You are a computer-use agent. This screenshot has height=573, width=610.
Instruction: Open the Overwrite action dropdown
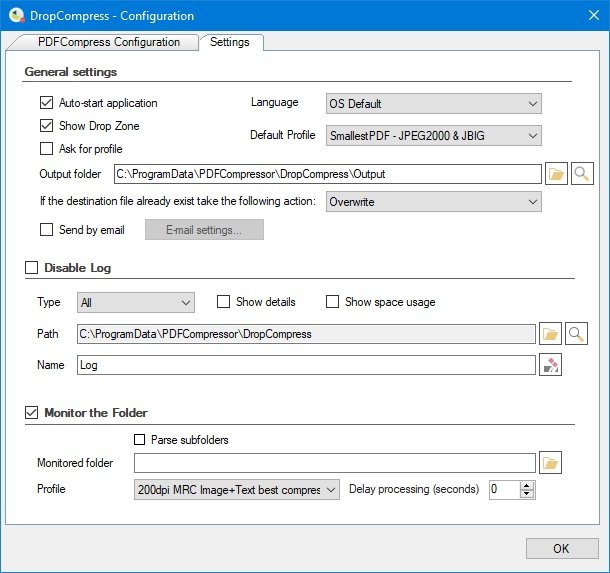(433, 201)
